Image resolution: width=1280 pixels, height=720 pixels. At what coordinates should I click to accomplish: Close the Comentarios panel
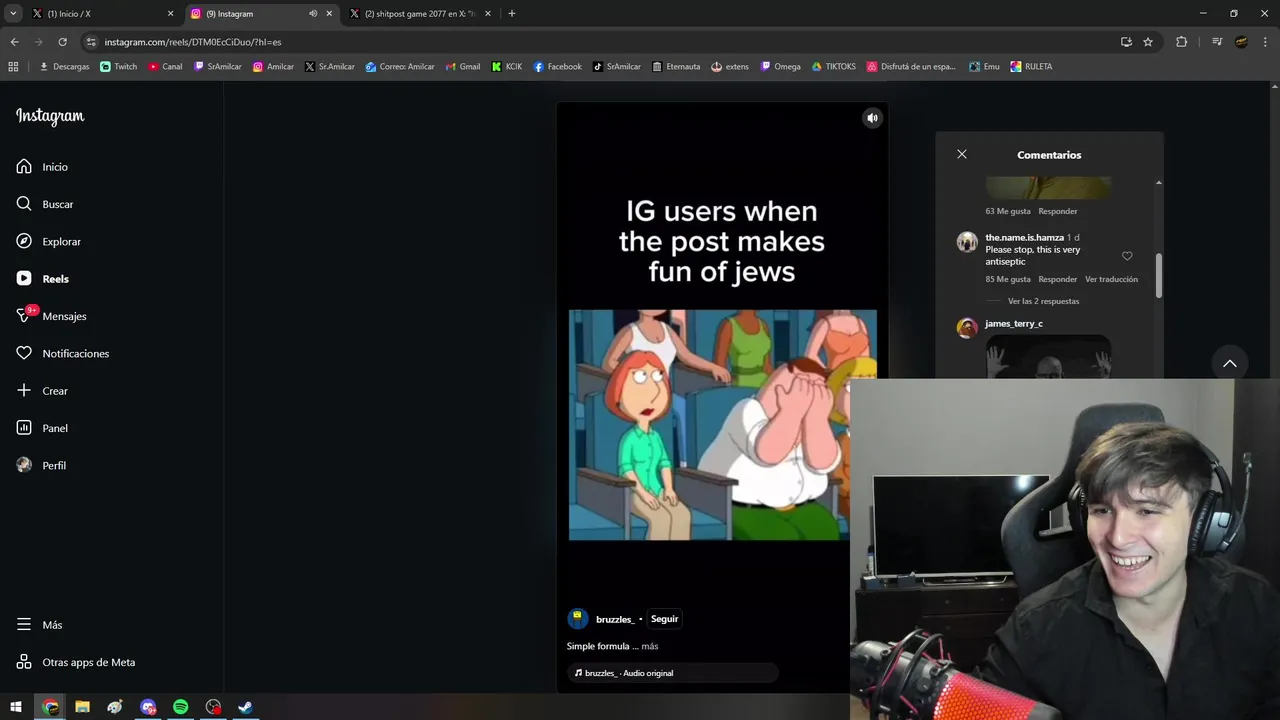click(x=962, y=154)
